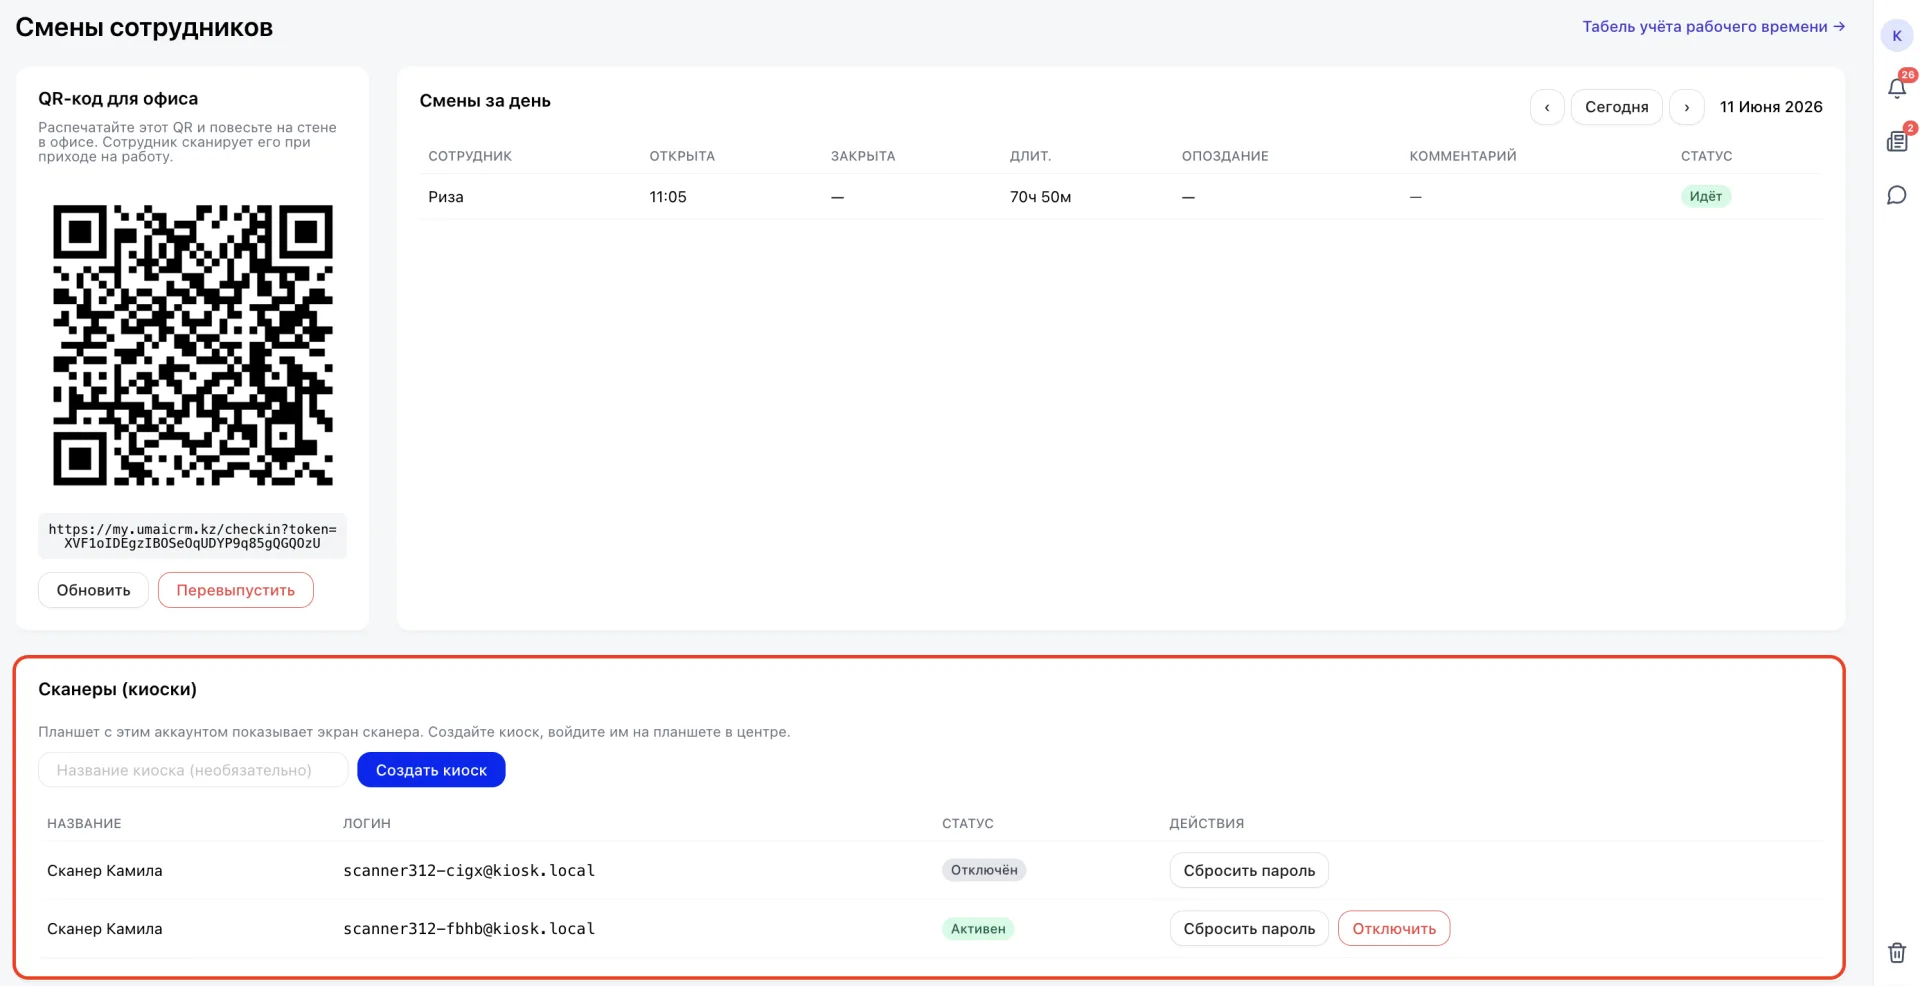Click Сканер Камила in the Активен row
Viewport: 1920px width, 986px height.
pos(105,929)
